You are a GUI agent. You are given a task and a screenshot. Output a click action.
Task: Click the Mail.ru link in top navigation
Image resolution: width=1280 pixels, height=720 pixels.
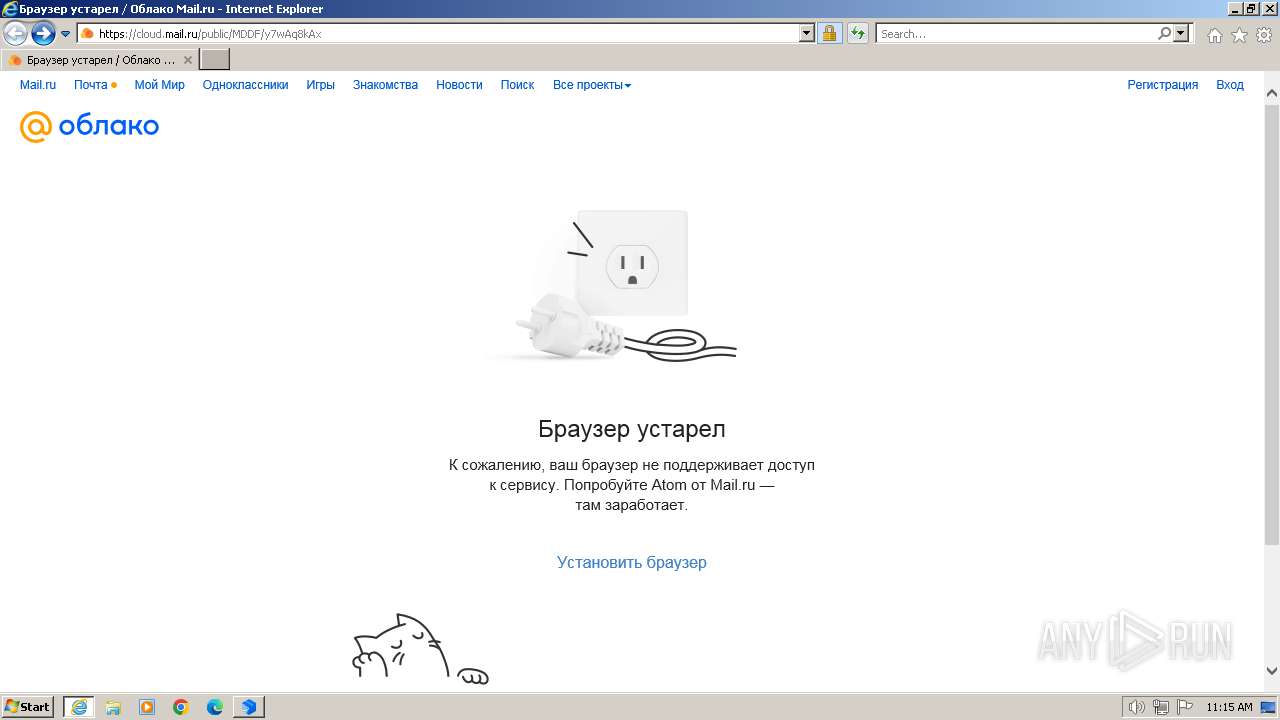click(38, 85)
